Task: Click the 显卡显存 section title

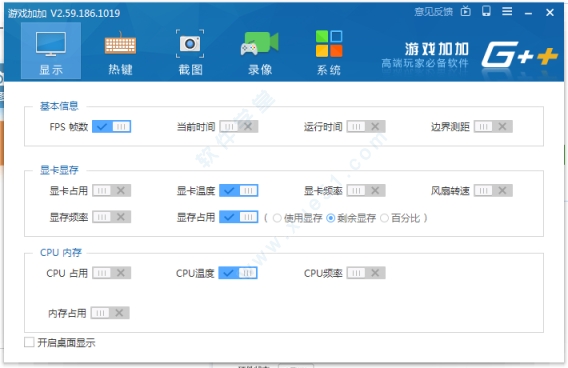Action: pos(59,170)
